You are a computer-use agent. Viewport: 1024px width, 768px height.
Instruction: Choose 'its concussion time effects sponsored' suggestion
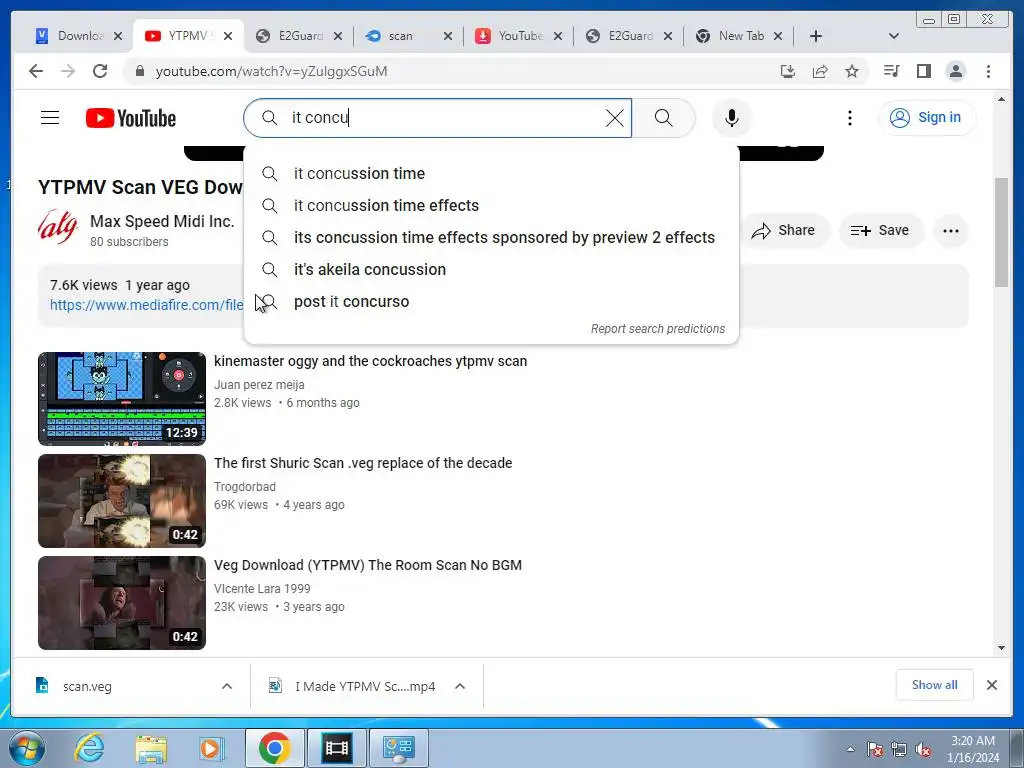pyautogui.click(x=491, y=237)
